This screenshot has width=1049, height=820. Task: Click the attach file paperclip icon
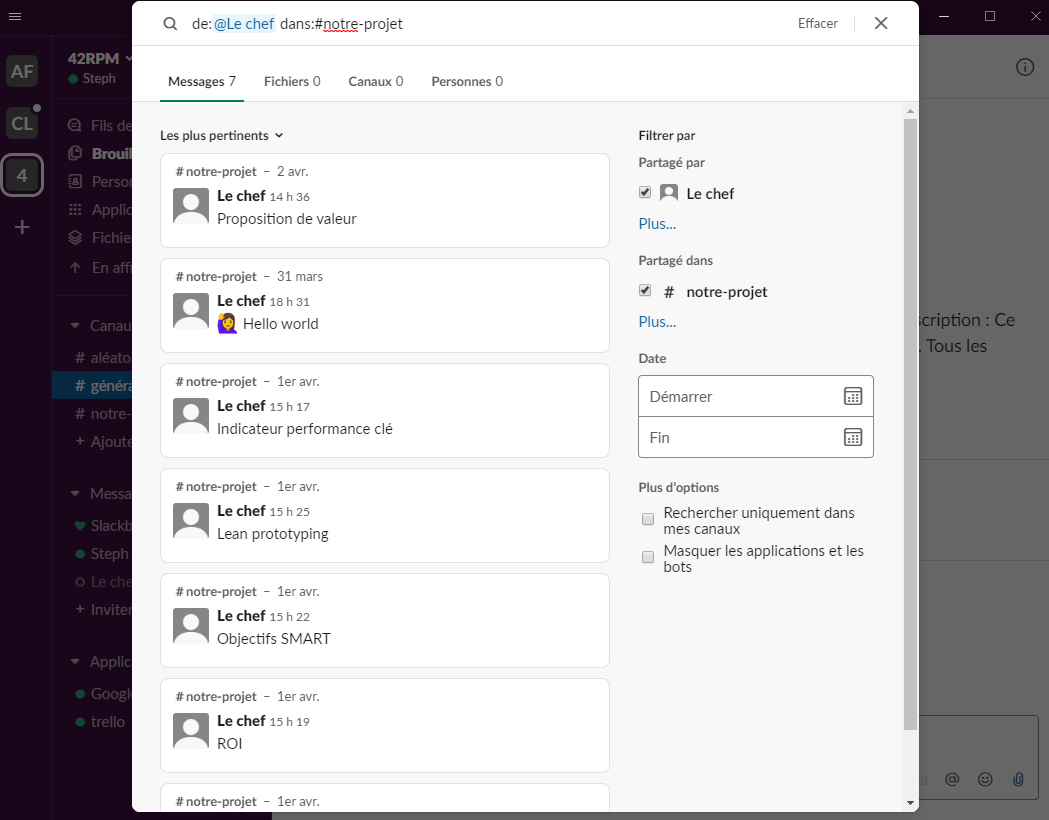click(1018, 779)
